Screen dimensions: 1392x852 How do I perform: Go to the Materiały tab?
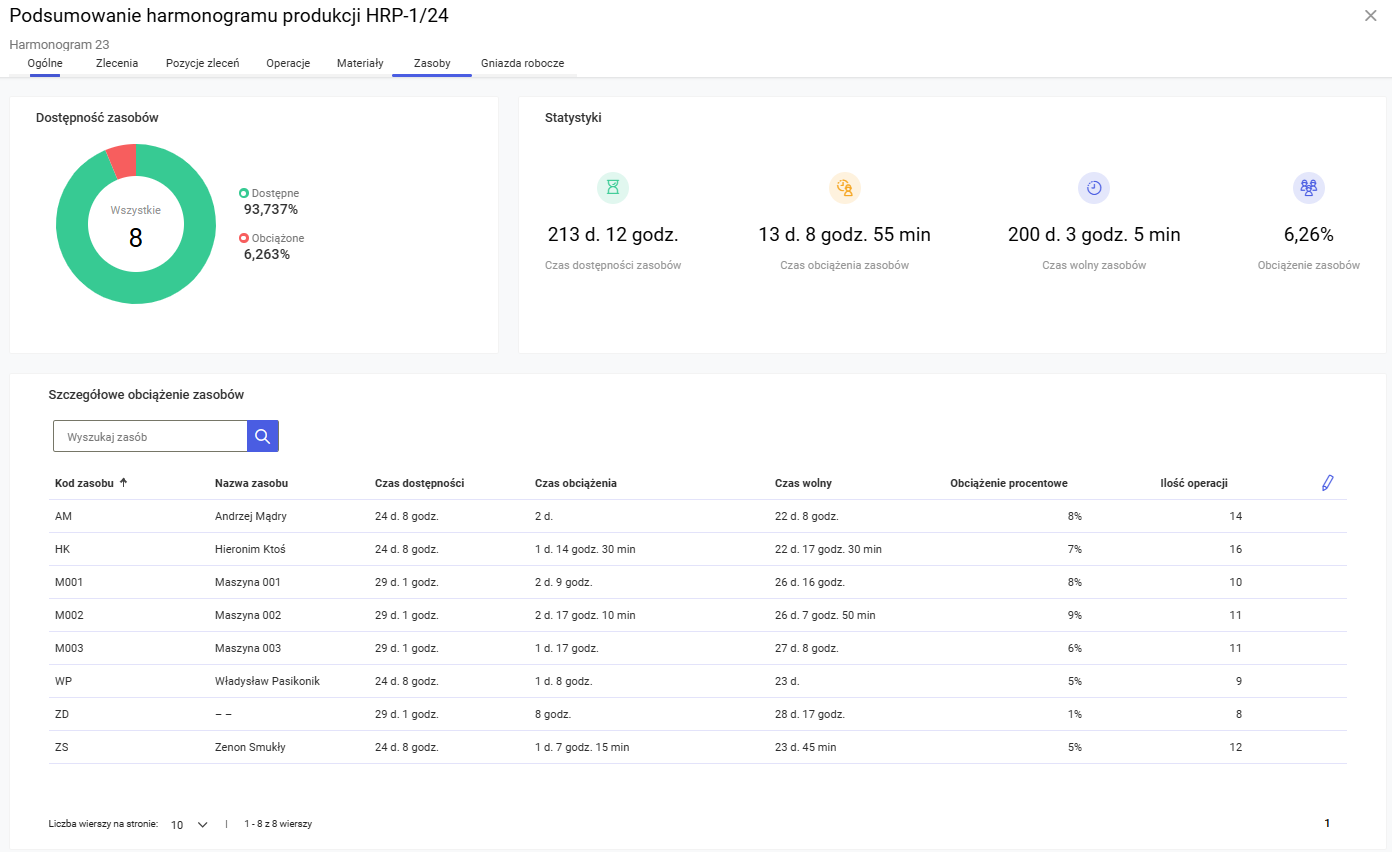[x=360, y=63]
